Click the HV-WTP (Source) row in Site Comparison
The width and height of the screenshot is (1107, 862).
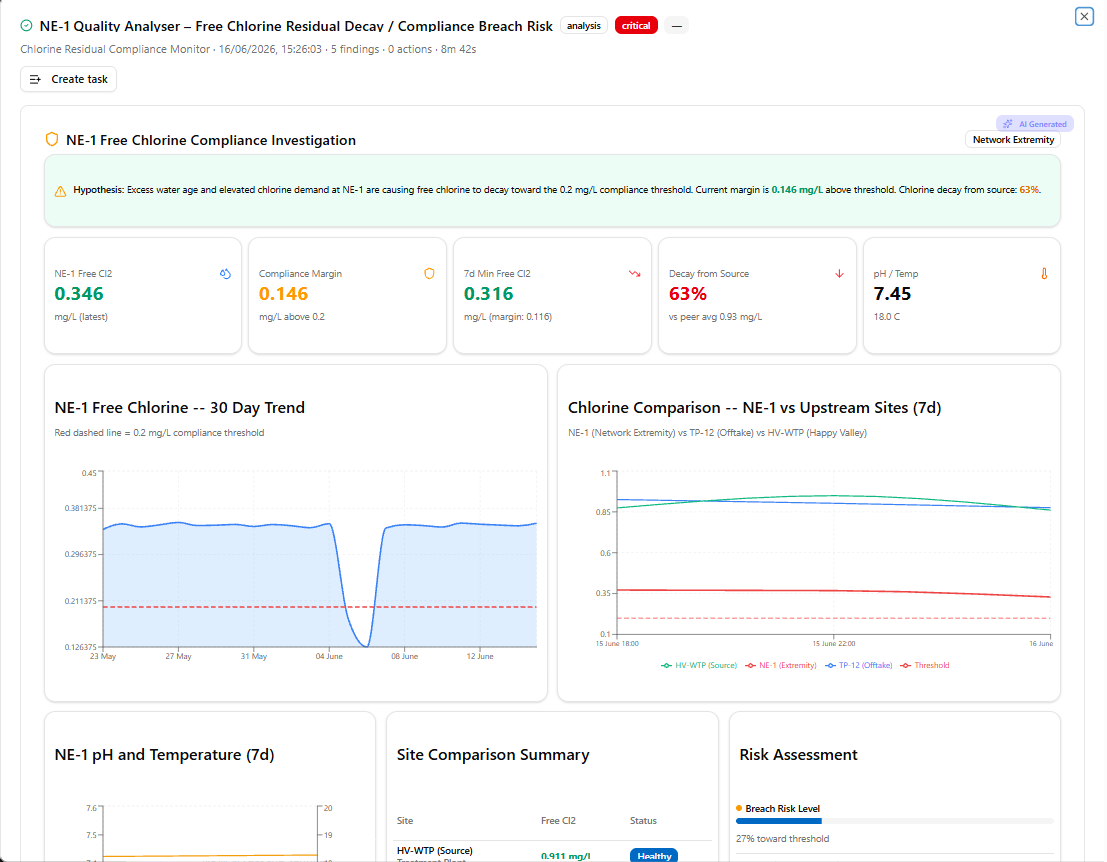coord(552,852)
